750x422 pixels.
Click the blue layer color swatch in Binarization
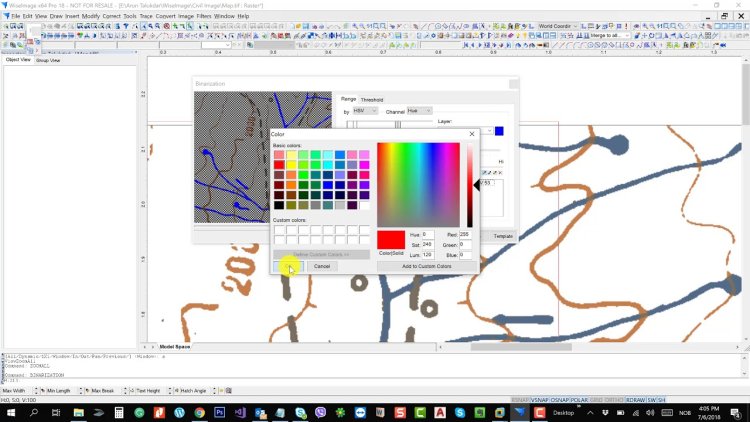499,131
